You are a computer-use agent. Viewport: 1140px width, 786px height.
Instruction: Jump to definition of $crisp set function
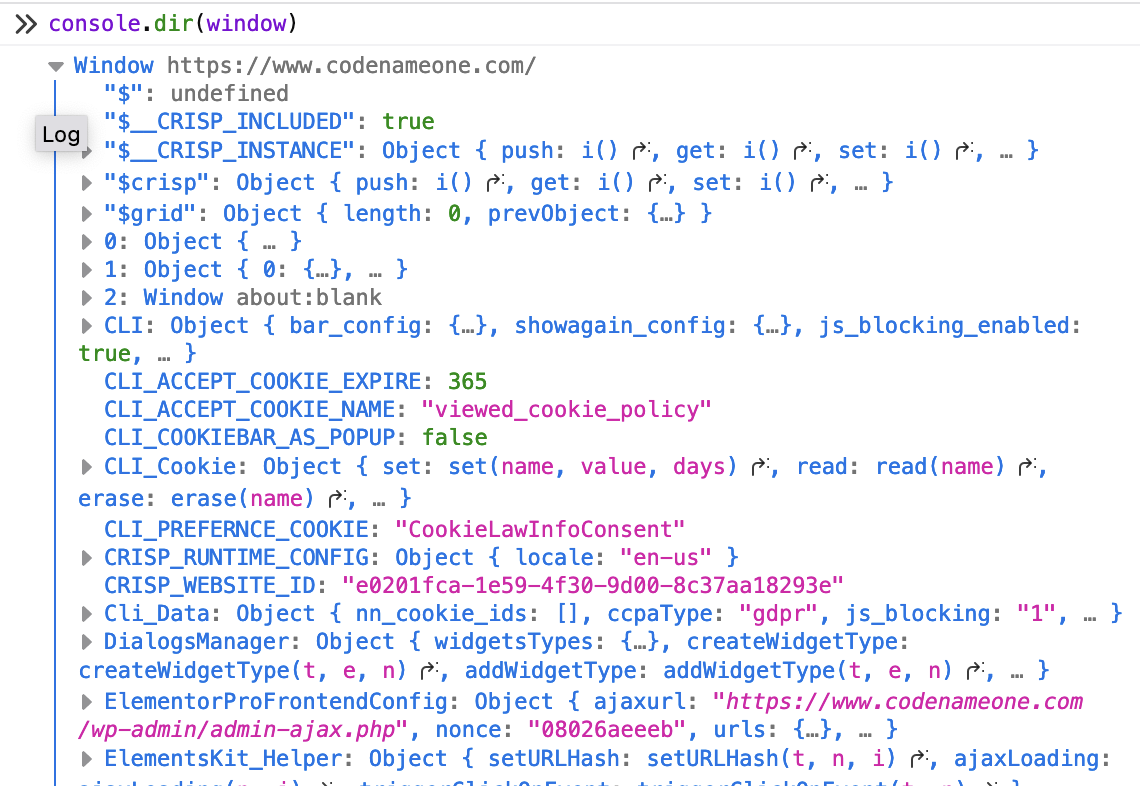pos(819,183)
